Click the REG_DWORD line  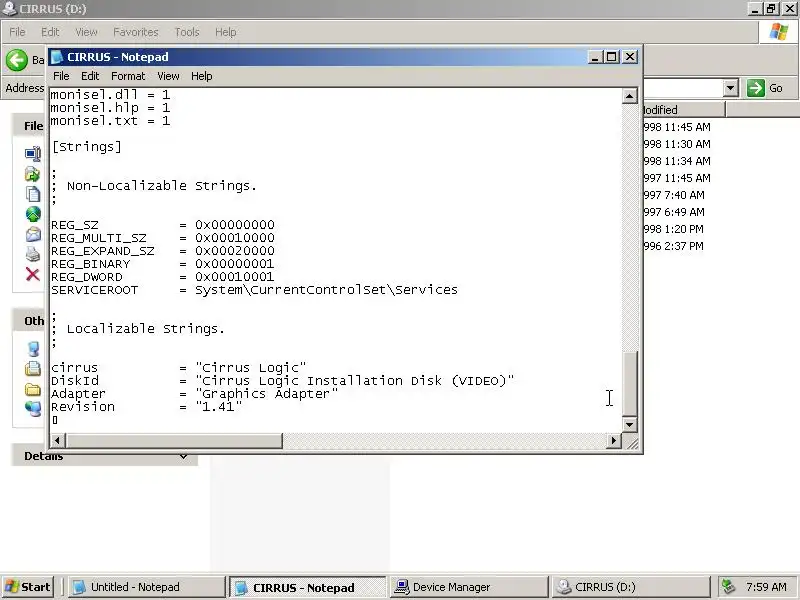pos(163,277)
